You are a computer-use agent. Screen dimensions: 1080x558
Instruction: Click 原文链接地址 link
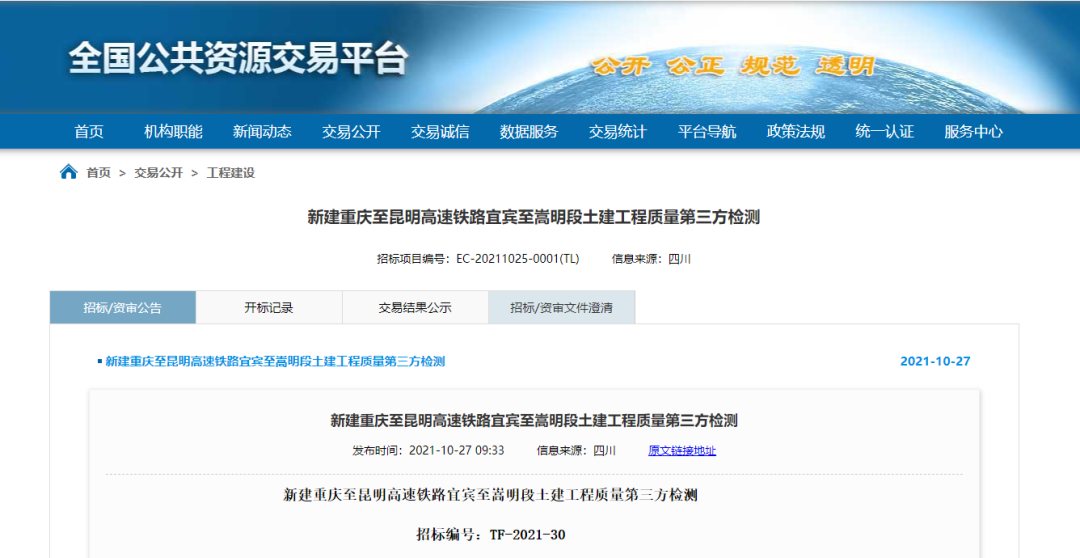pos(682,451)
